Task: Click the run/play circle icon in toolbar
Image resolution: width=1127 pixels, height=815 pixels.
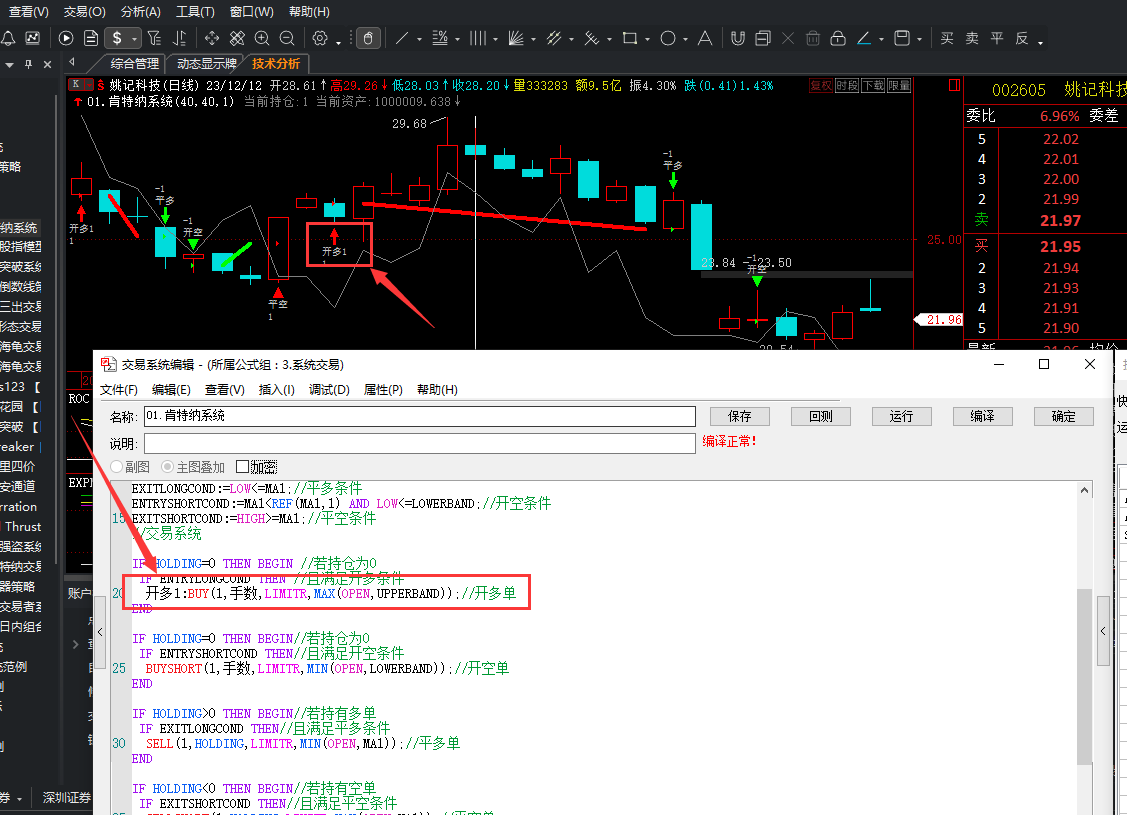Action: [x=66, y=38]
